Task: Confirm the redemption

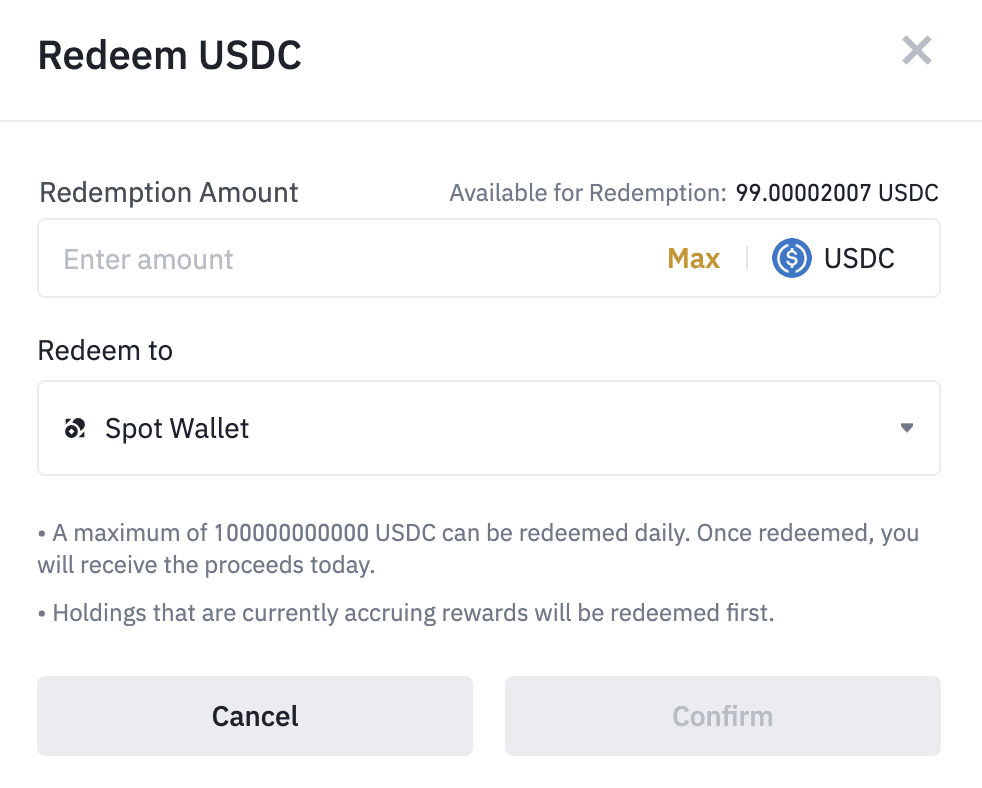Action: click(722, 716)
